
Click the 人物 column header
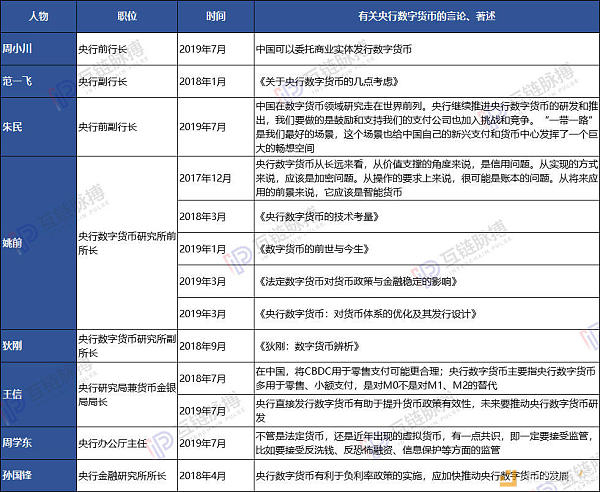tap(38, 16)
